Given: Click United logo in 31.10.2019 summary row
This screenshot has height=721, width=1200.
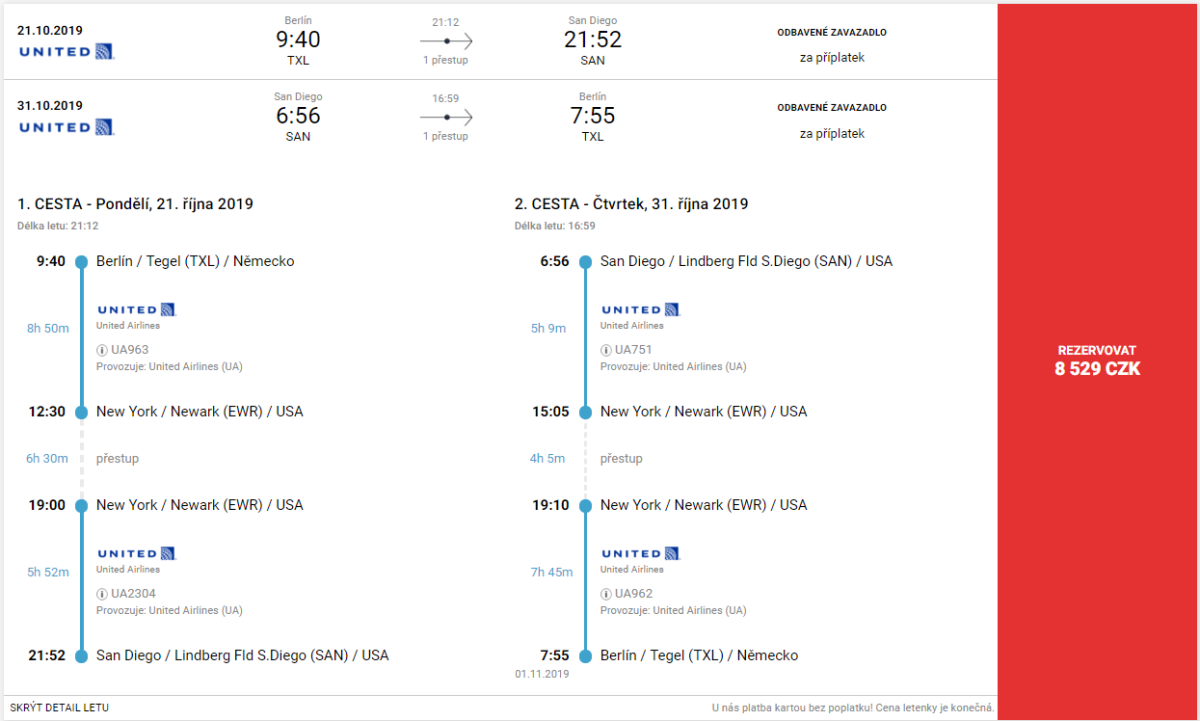Looking at the screenshot, I should (66, 127).
